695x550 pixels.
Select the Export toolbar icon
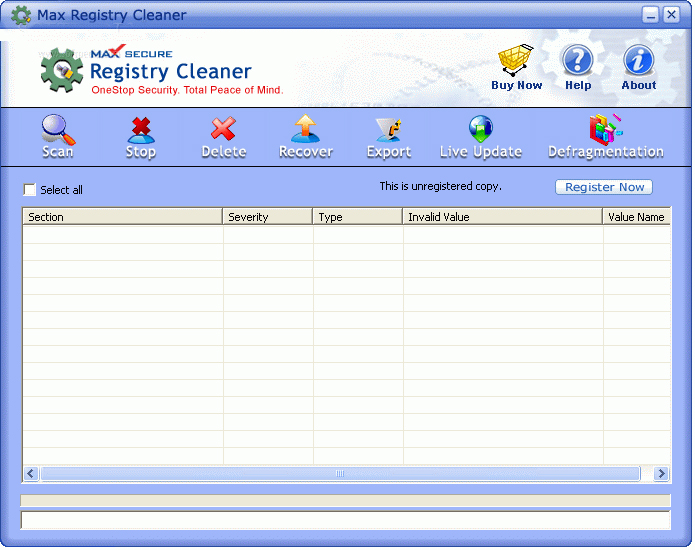pyautogui.click(x=389, y=136)
